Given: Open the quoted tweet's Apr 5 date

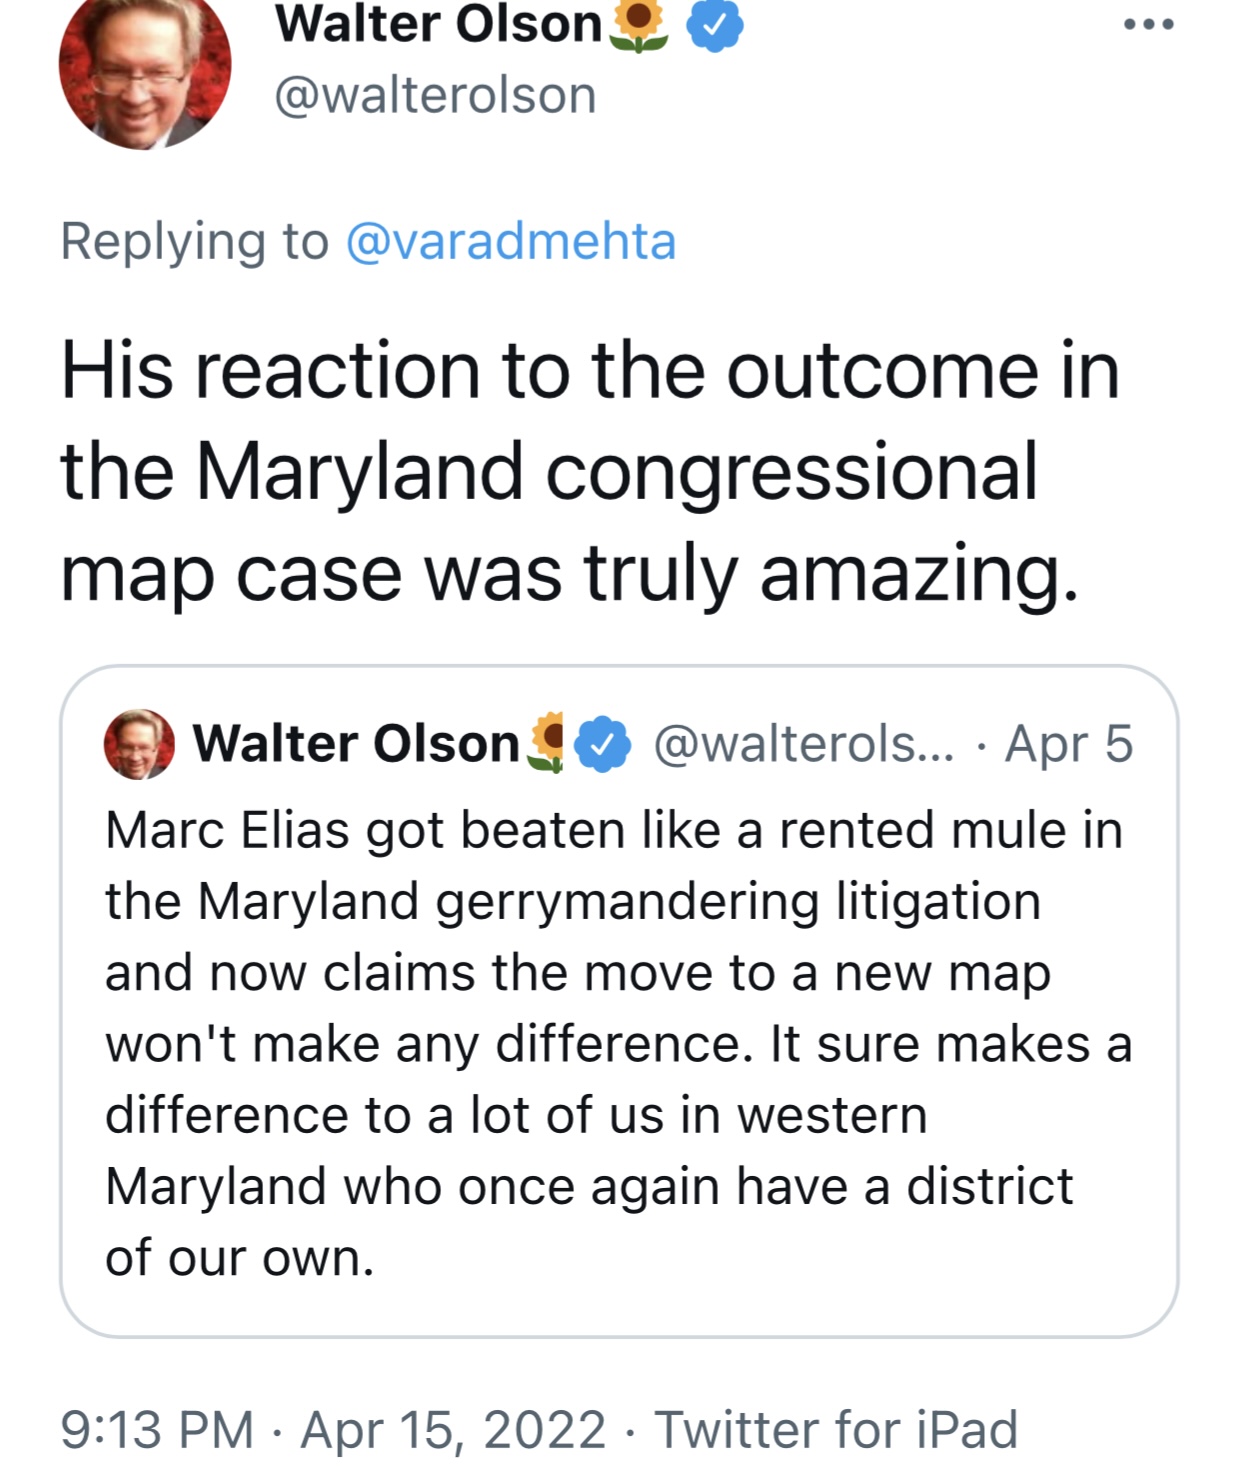Looking at the screenshot, I should (x=1068, y=744).
